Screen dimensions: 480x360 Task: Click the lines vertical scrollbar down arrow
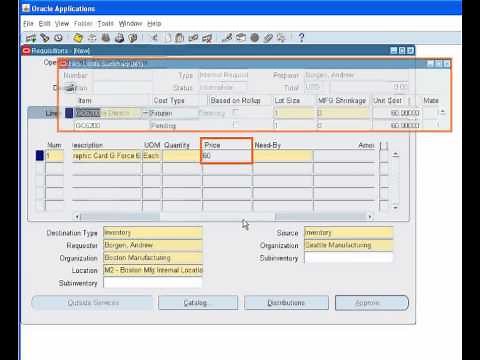point(395,207)
